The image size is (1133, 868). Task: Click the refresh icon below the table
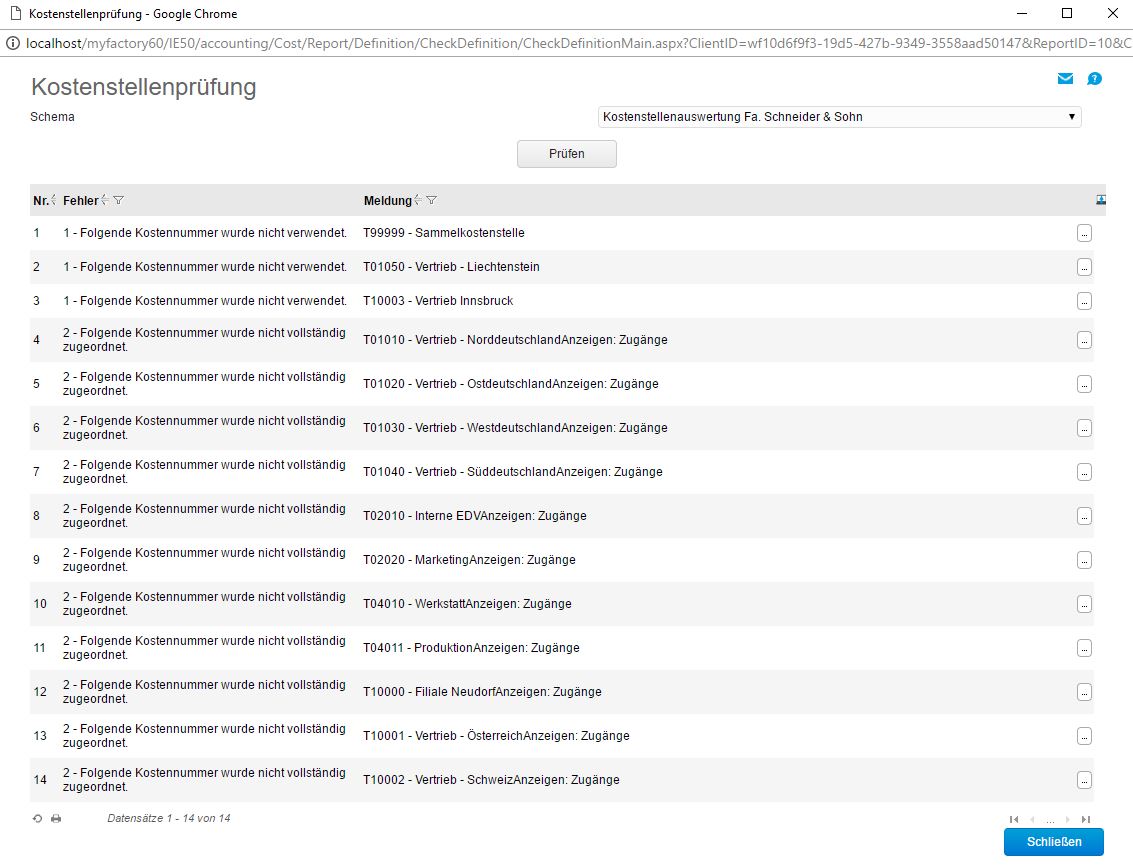pyautogui.click(x=38, y=819)
